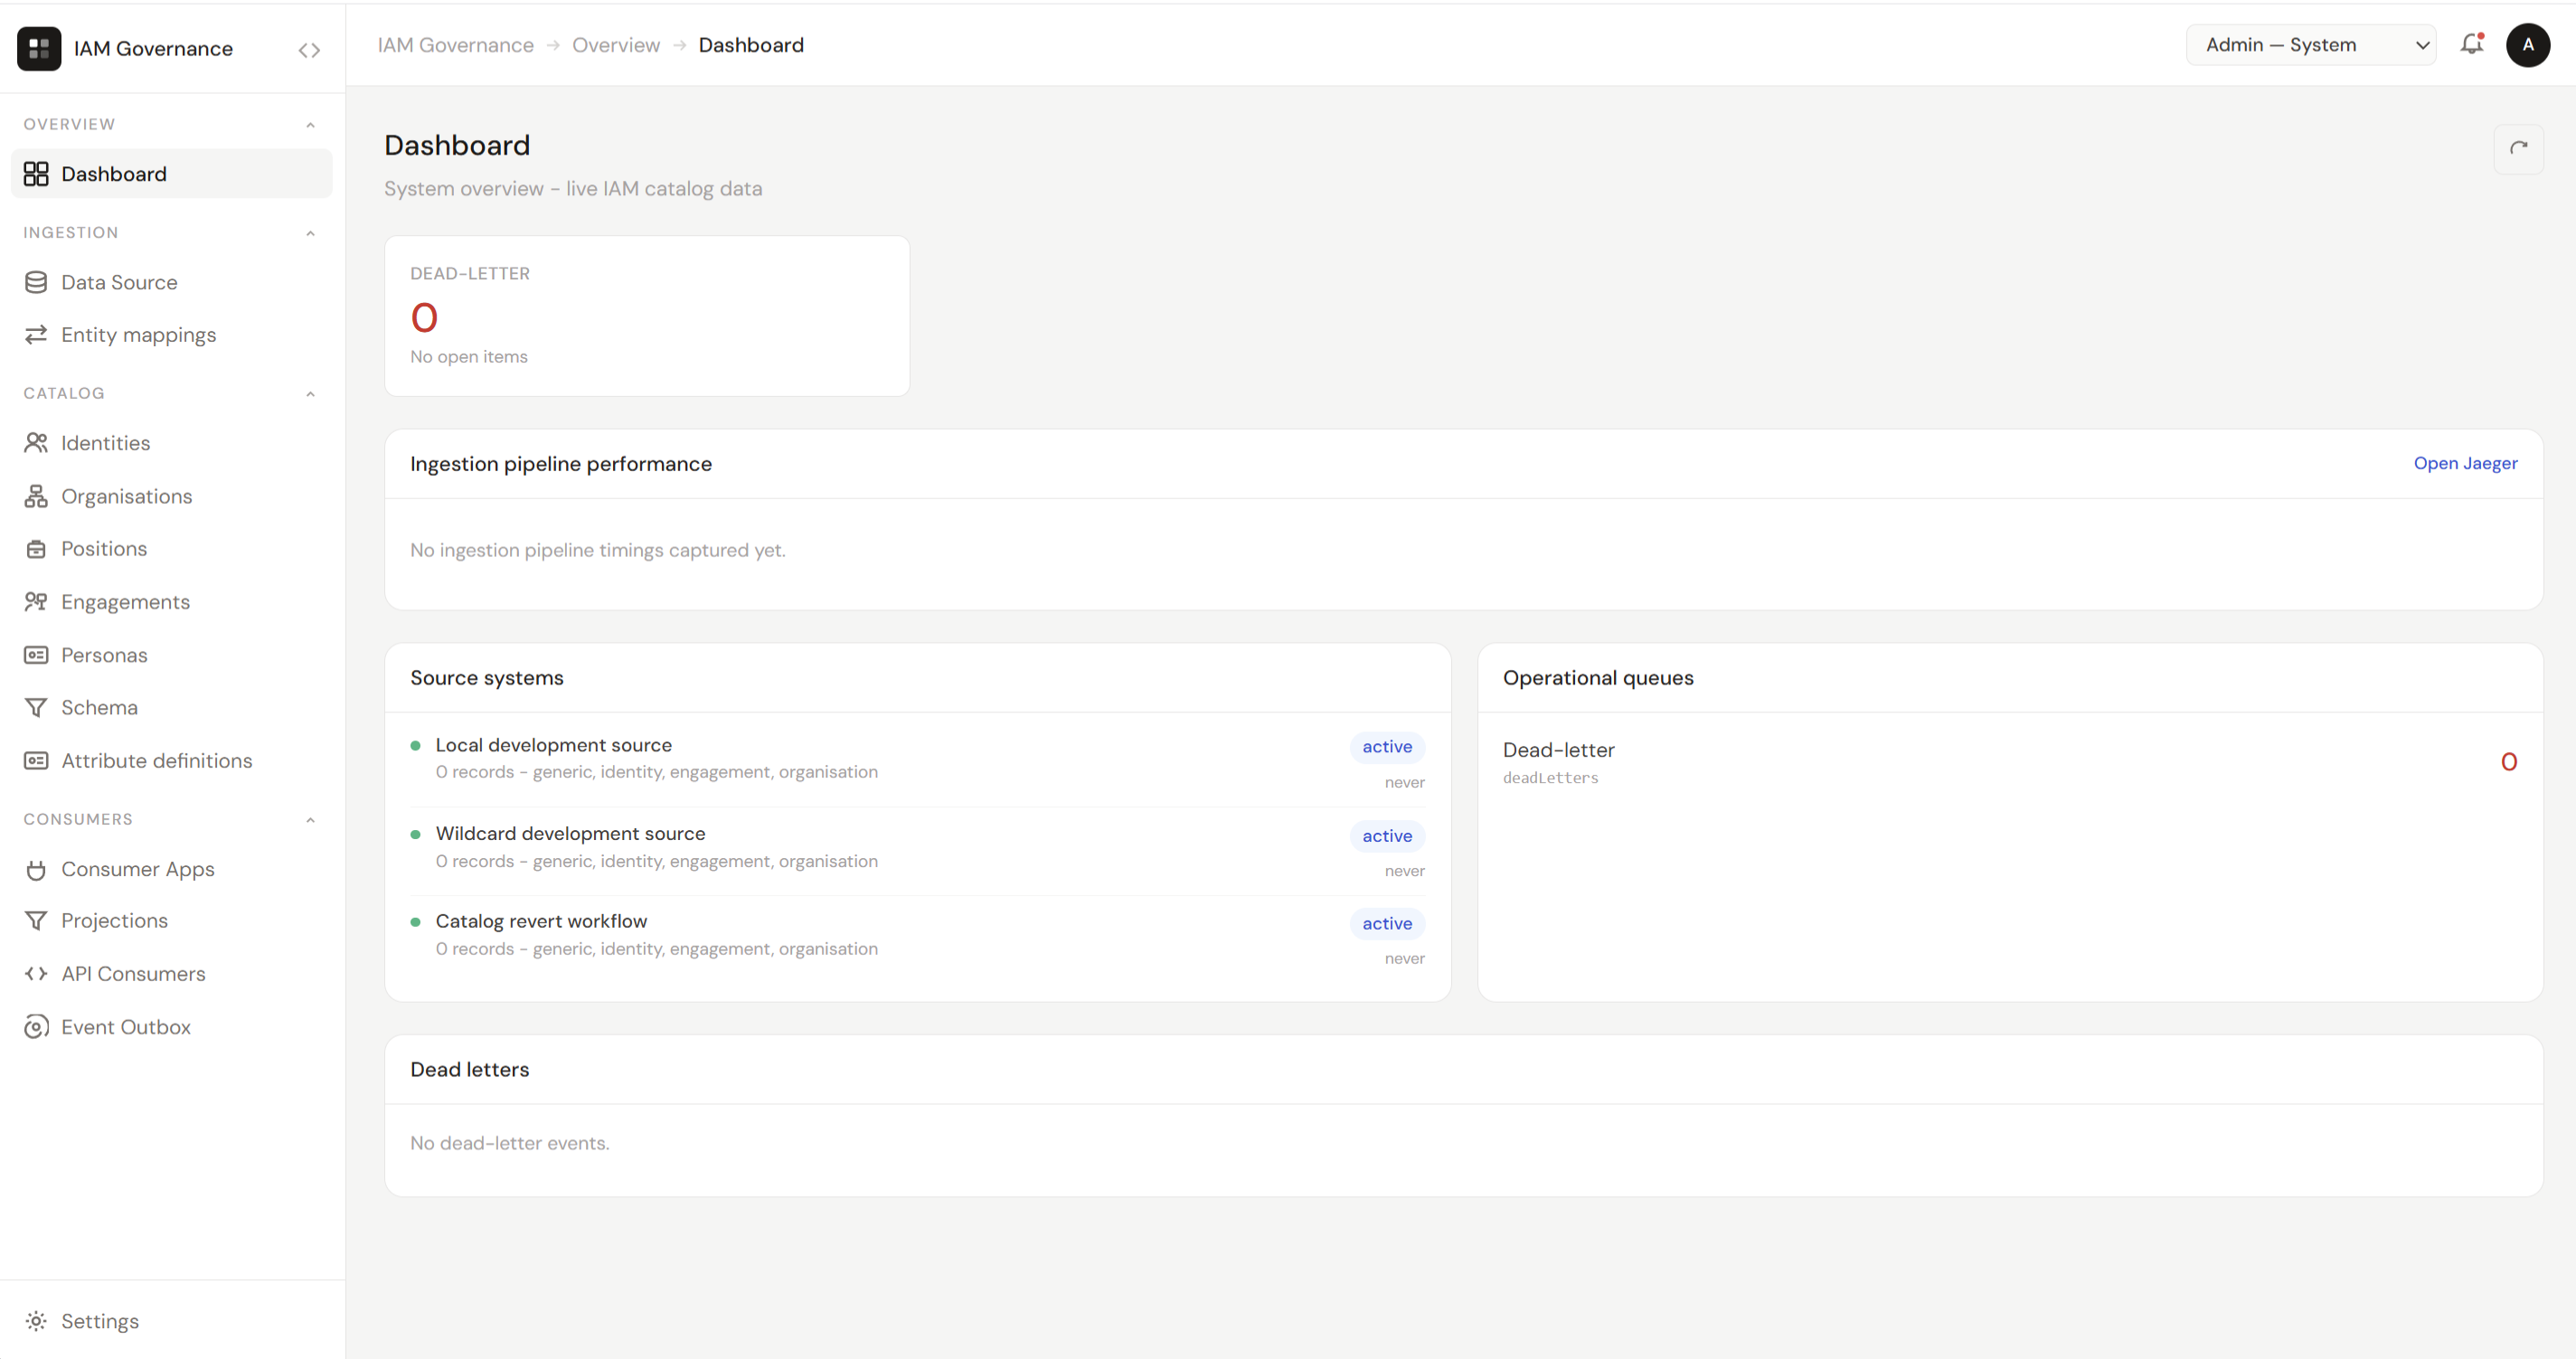Open the Admin — System role dropdown
This screenshot has height=1359, width=2576.
point(2311,45)
